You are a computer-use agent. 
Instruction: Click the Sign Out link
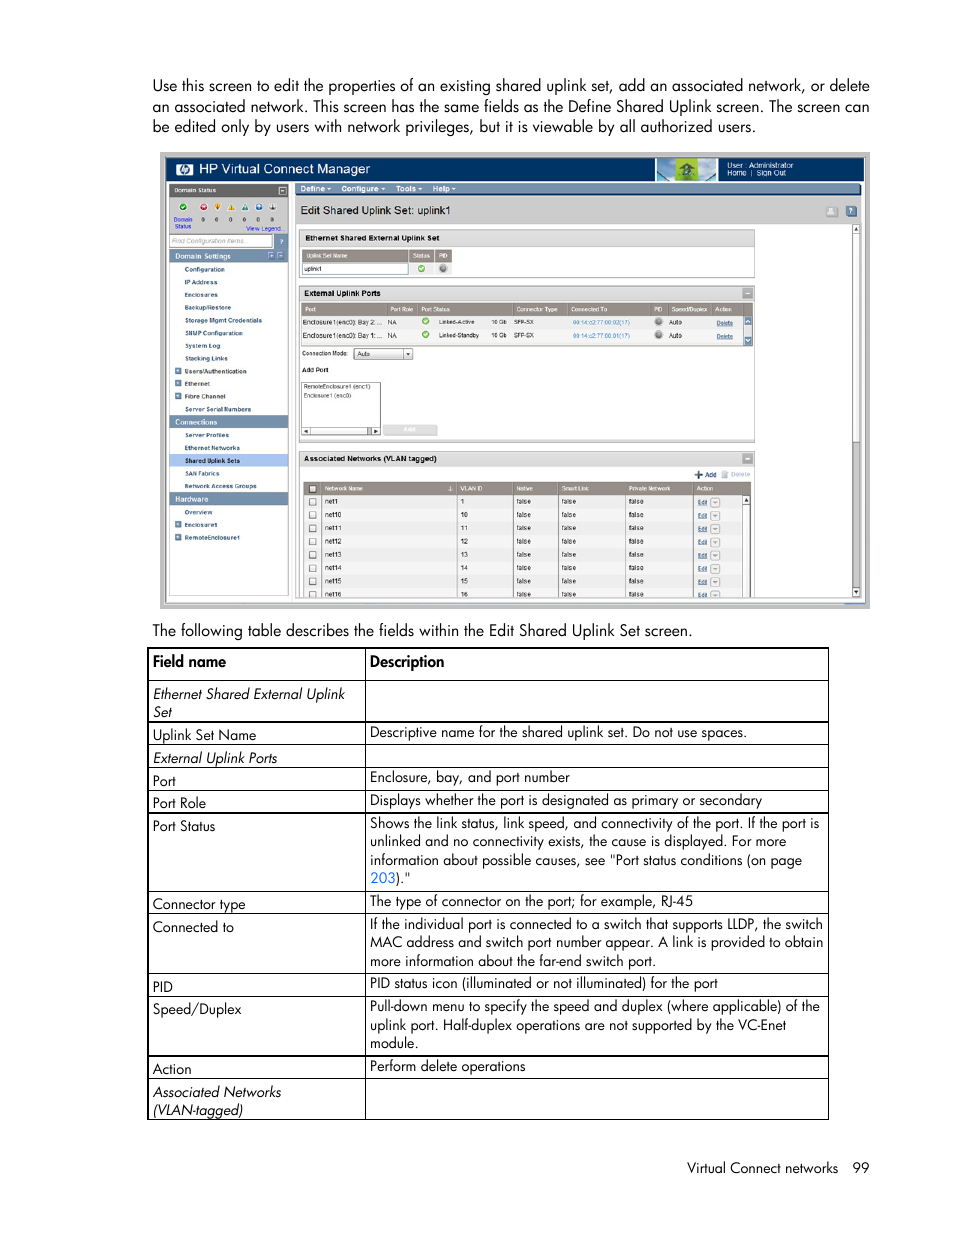tap(771, 174)
